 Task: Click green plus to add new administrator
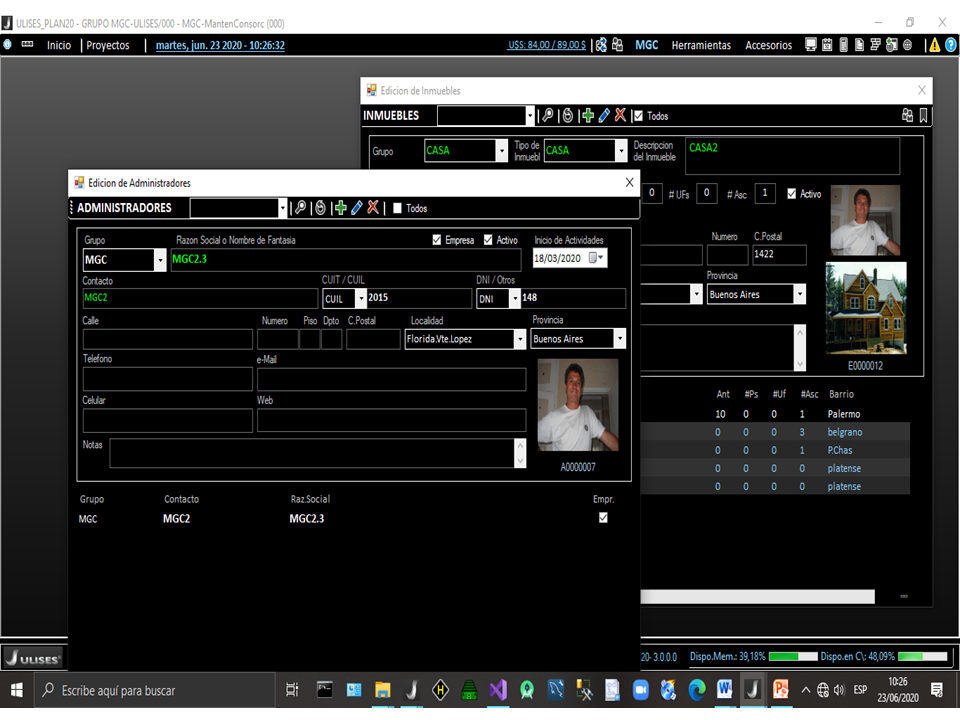pos(340,208)
